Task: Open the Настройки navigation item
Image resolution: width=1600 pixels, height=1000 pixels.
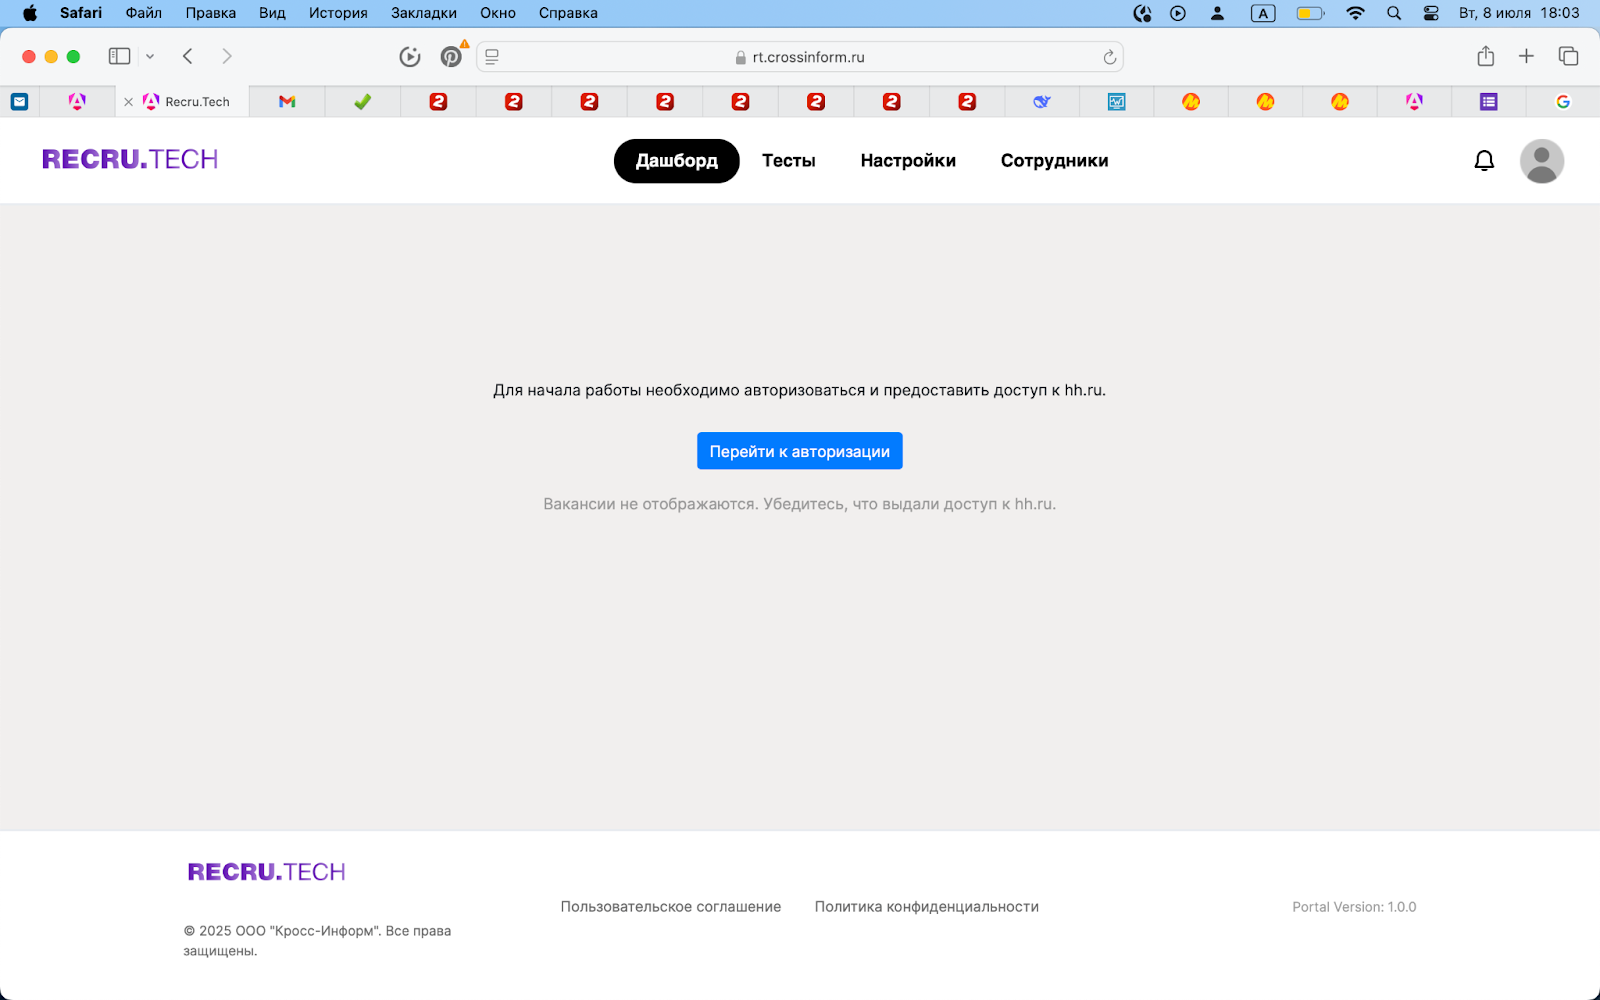Action: [x=908, y=161]
